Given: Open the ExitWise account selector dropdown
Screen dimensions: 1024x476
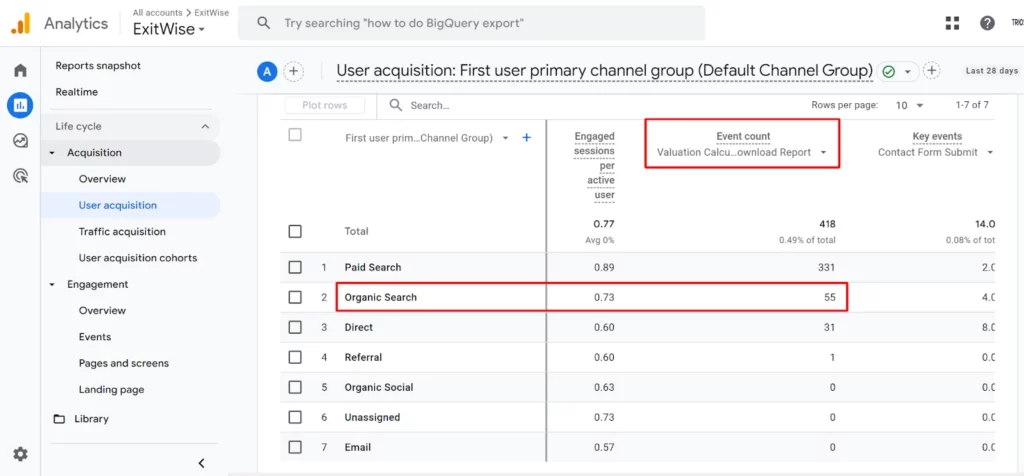Looking at the screenshot, I should point(169,29).
